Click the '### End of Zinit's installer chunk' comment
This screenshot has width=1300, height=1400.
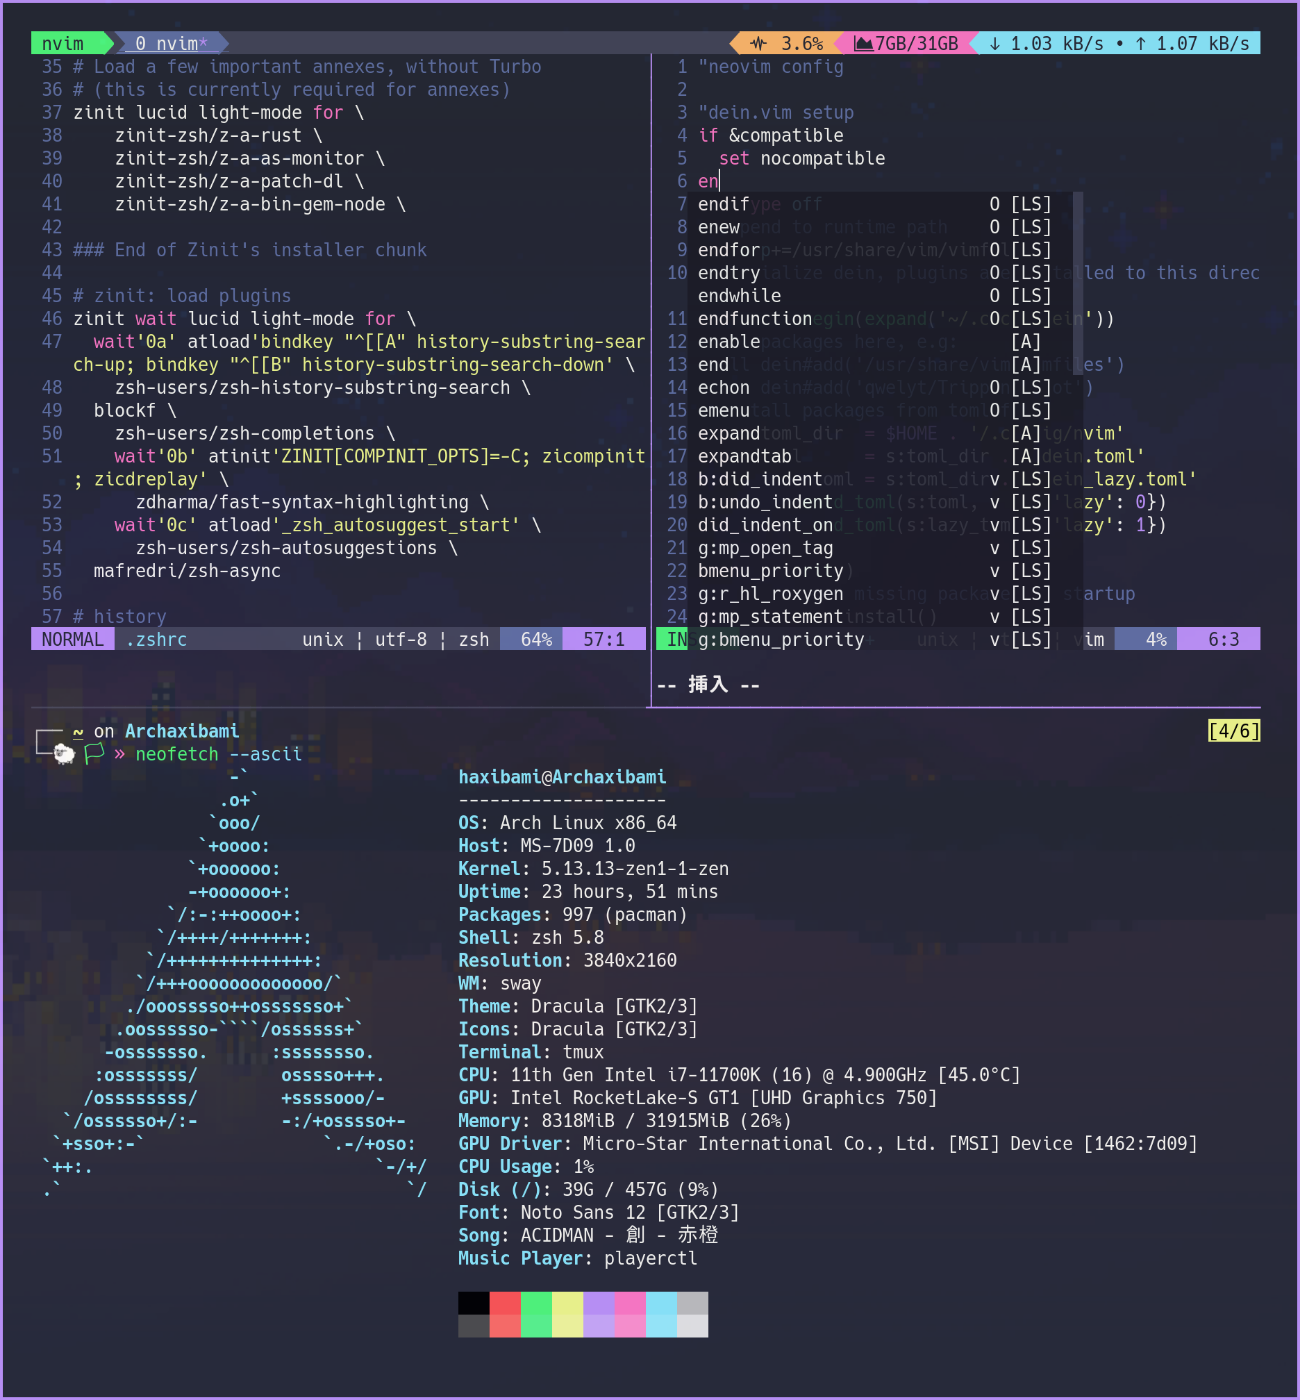(250, 250)
